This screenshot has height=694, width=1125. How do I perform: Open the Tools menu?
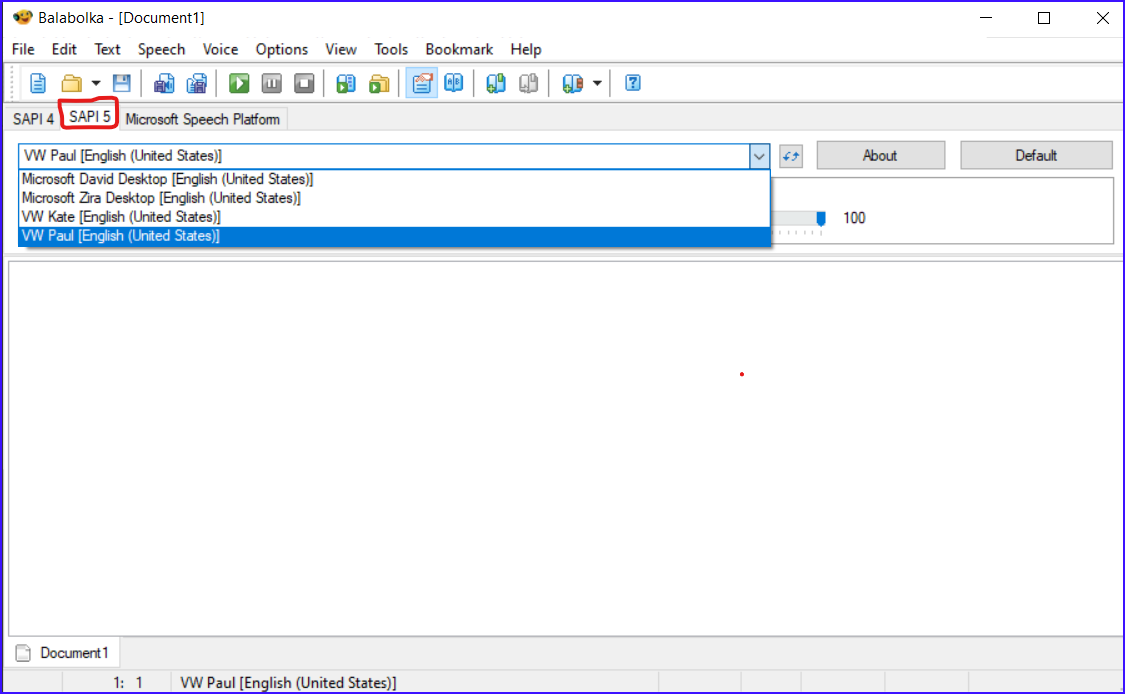coord(391,50)
